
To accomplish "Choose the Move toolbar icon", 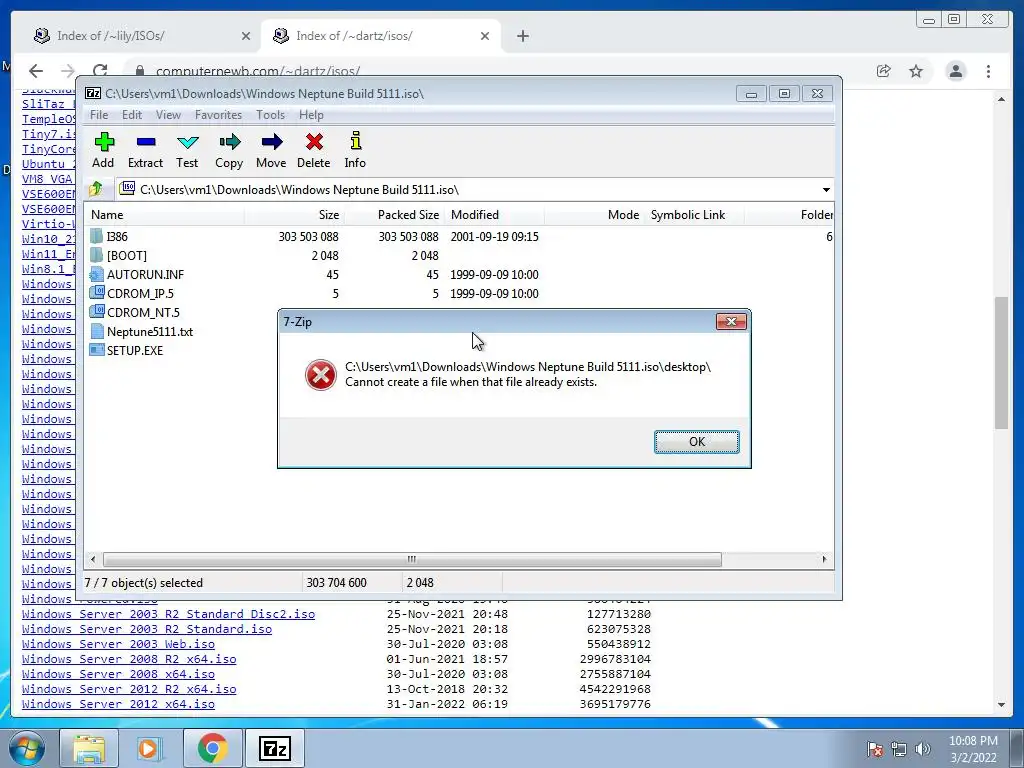I will (x=272, y=142).
